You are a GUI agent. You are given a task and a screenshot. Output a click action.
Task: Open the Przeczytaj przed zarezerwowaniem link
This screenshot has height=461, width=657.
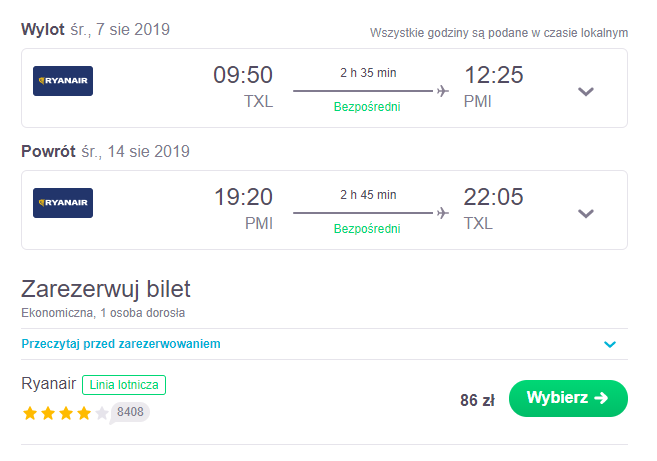[121, 344]
